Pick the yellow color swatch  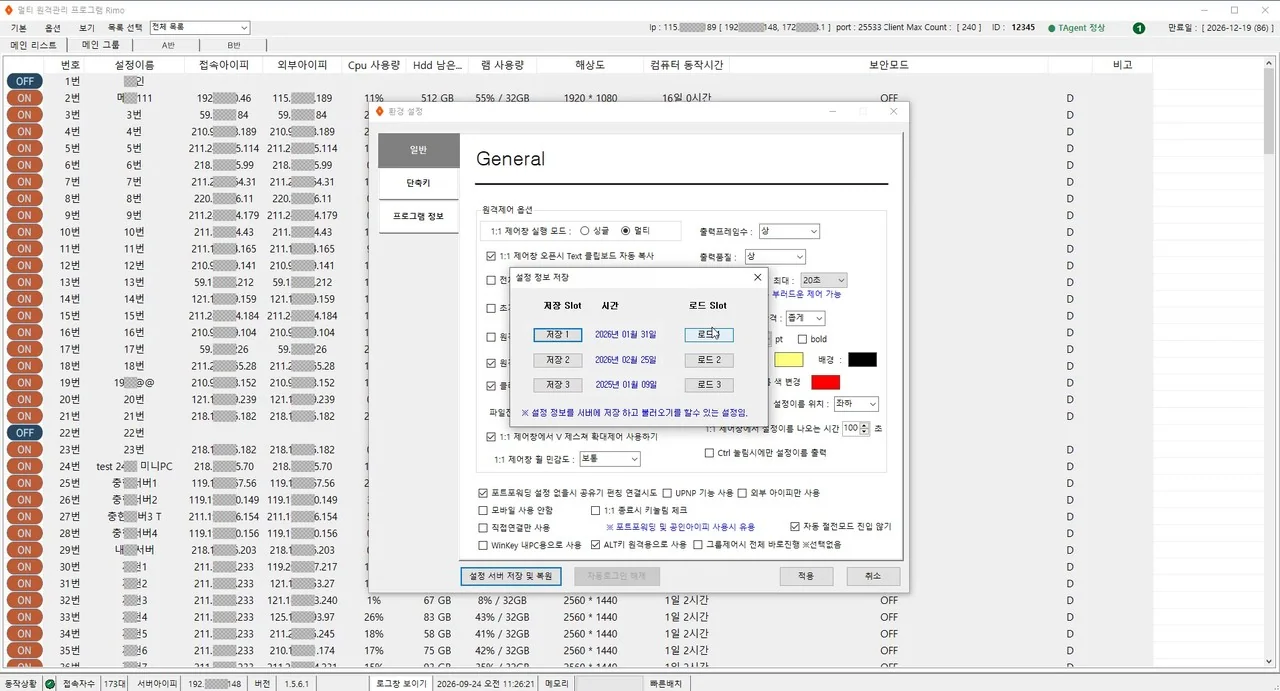point(790,359)
